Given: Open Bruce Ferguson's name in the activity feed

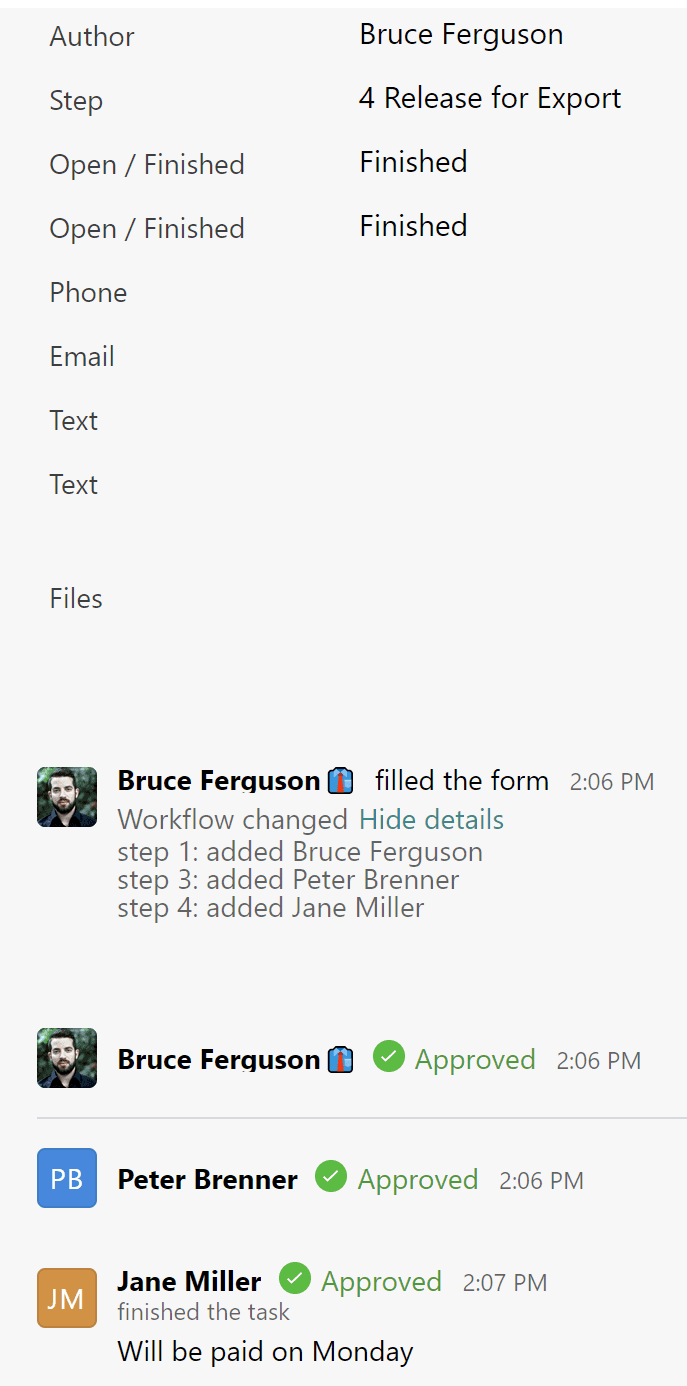Looking at the screenshot, I should tap(218, 780).
